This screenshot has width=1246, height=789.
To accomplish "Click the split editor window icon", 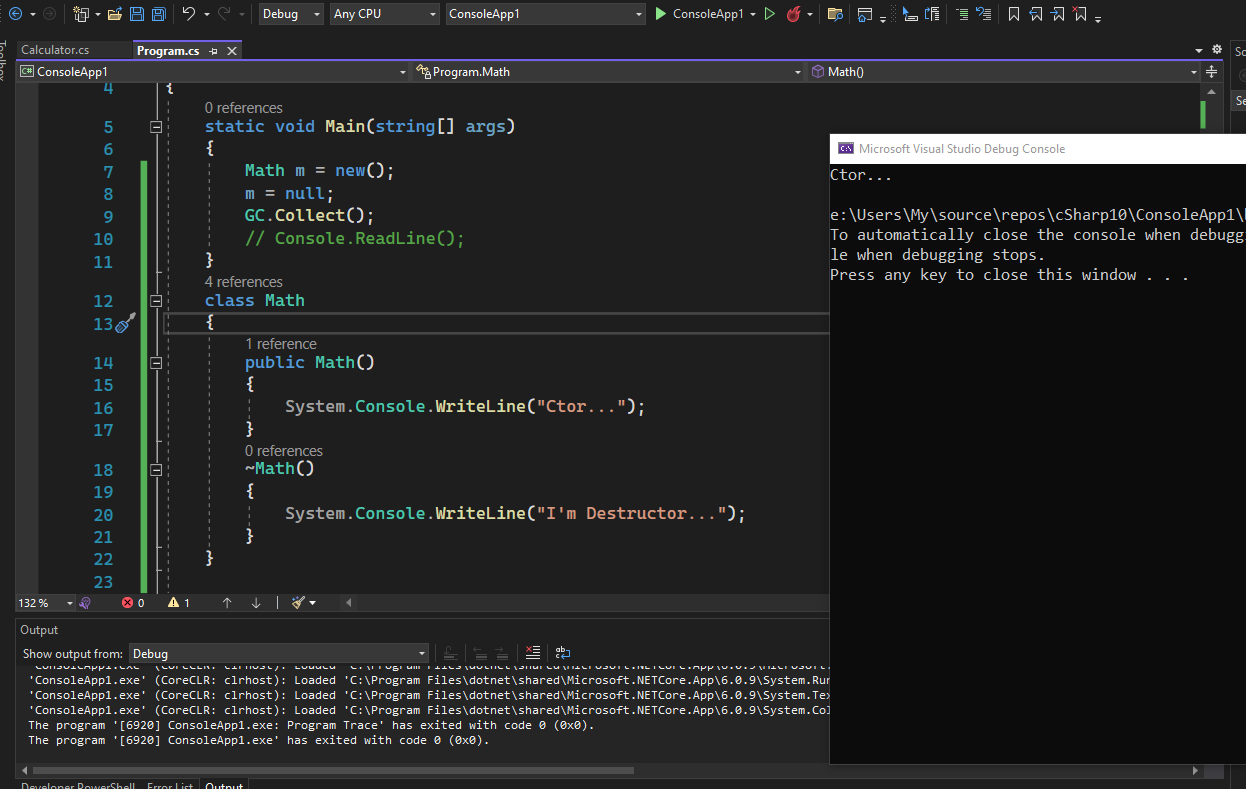I will click(x=1211, y=72).
